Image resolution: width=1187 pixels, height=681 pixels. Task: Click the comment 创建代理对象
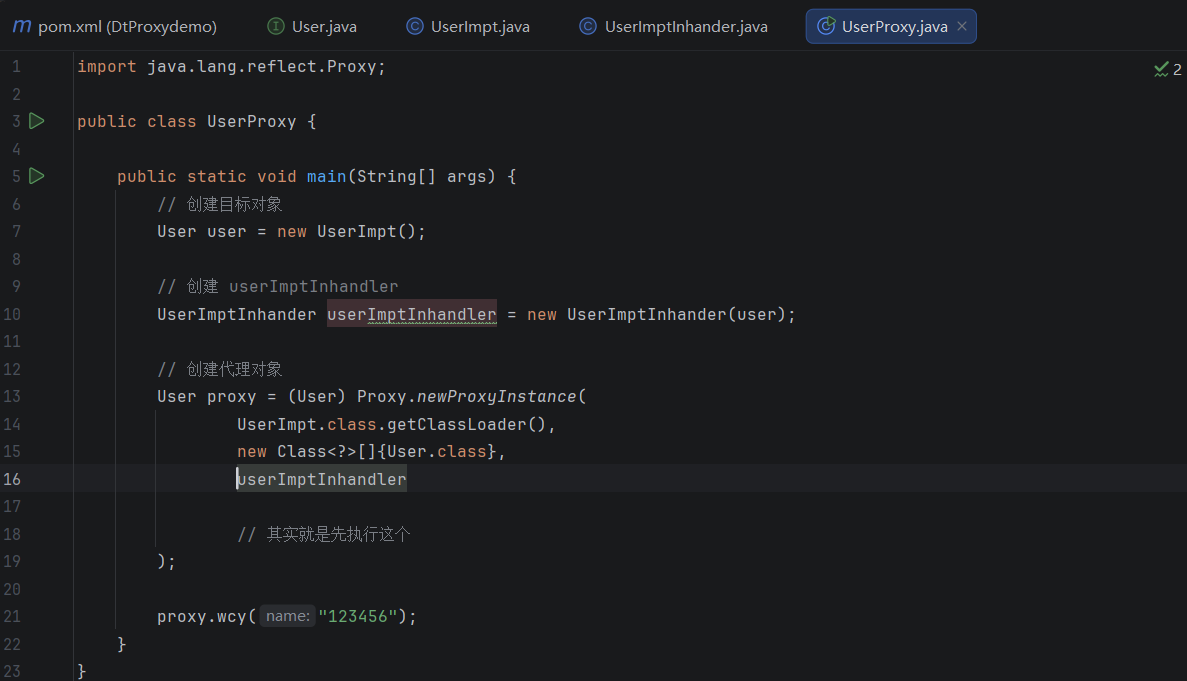pyautogui.click(x=220, y=369)
